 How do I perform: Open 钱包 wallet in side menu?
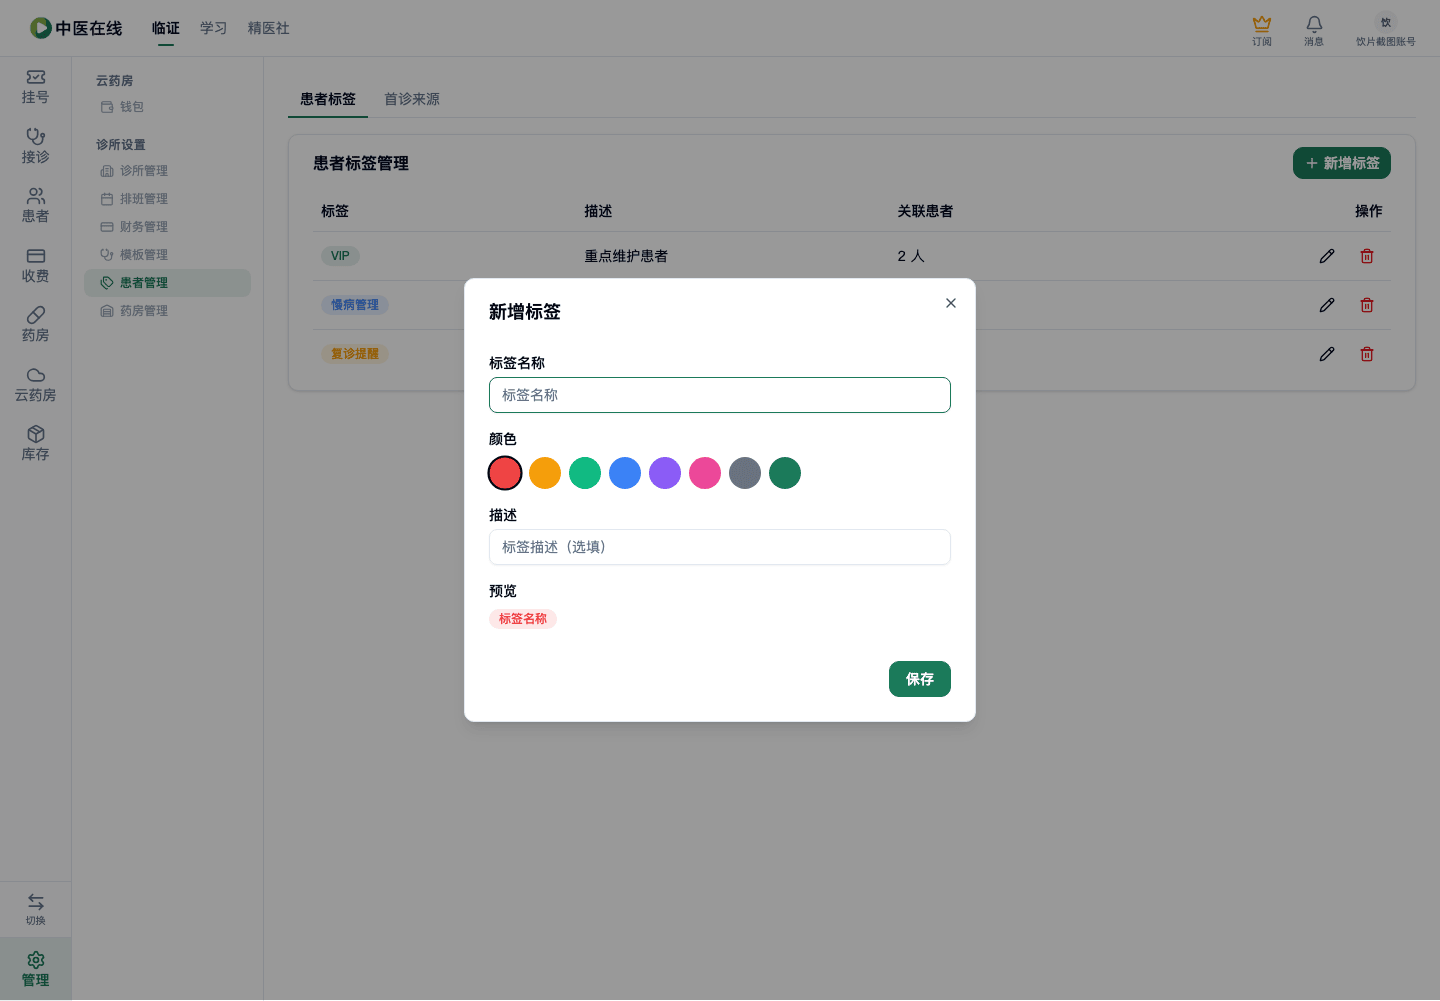tap(167, 107)
